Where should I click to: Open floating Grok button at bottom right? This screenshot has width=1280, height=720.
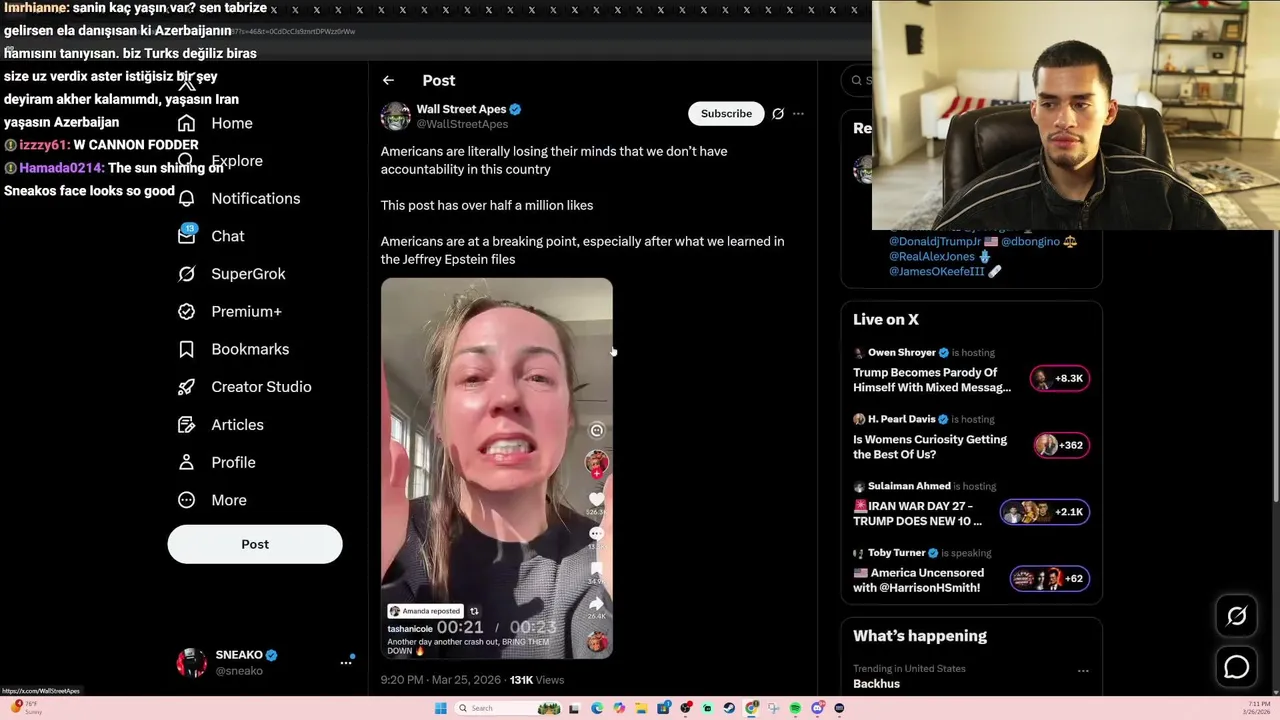click(1237, 616)
